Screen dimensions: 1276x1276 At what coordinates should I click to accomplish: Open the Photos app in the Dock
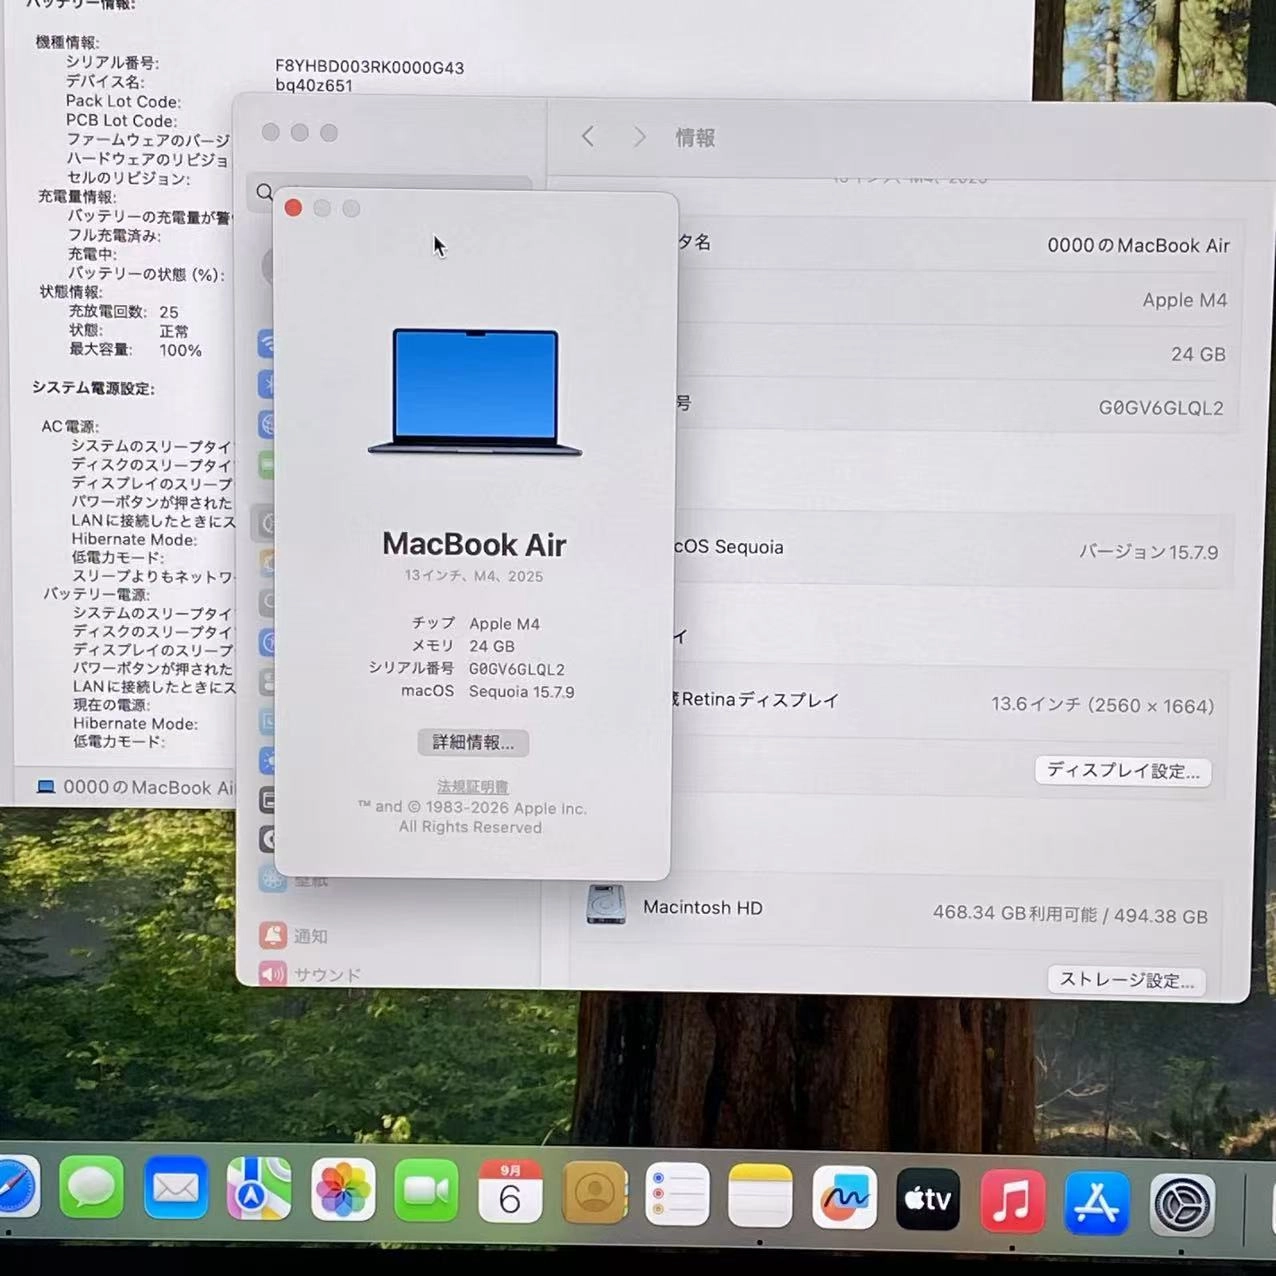[343, 1190]
